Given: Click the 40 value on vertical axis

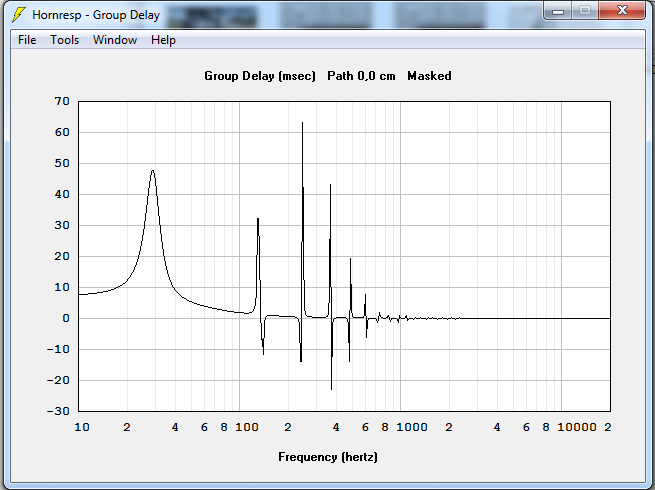Looking at the screenshot, I should [x=62, y=194].
